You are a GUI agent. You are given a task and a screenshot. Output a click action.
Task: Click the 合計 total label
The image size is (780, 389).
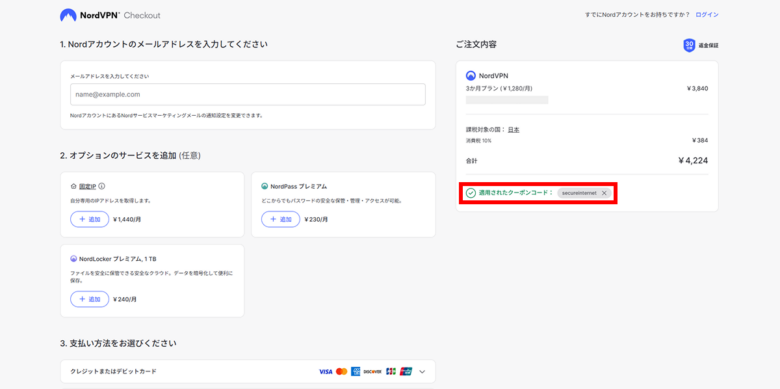pos(472,161)
